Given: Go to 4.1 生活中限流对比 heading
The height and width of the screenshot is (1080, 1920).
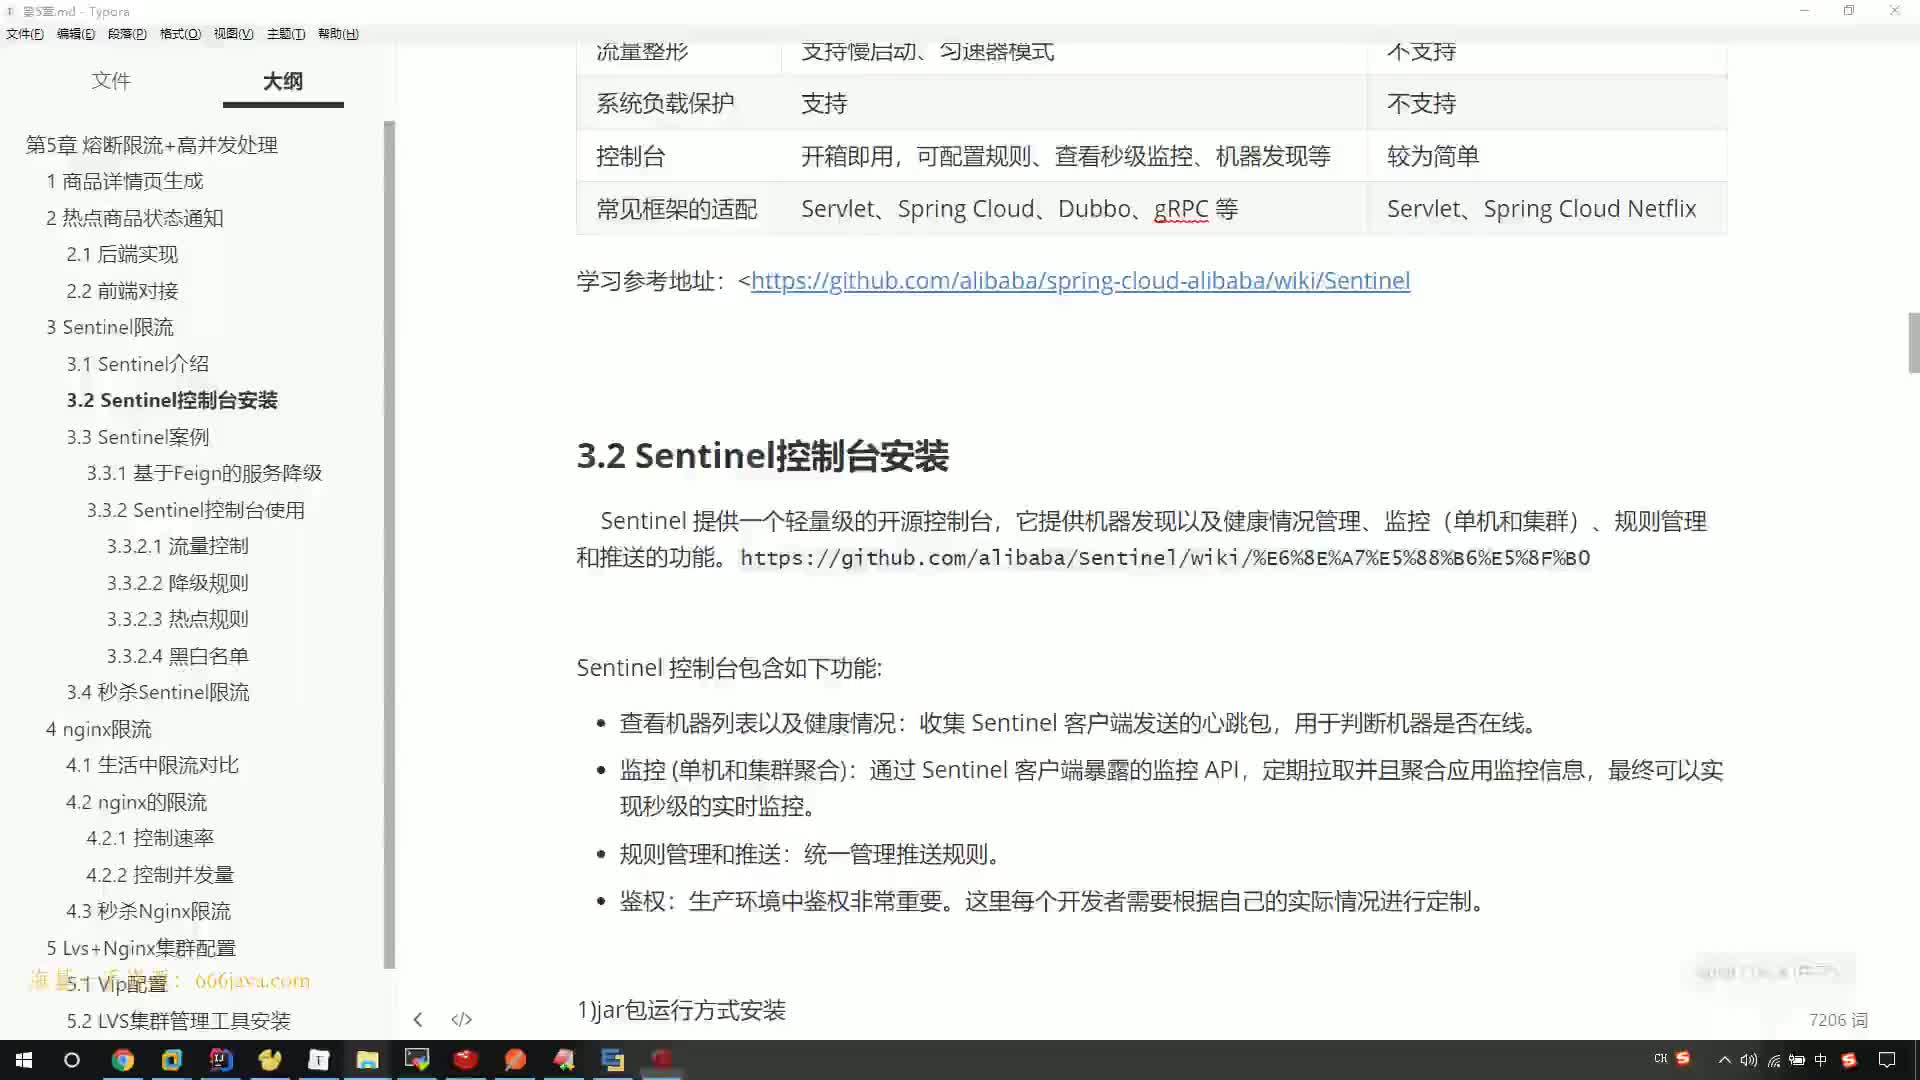Looking at the screenshot, I should (153, 765).
